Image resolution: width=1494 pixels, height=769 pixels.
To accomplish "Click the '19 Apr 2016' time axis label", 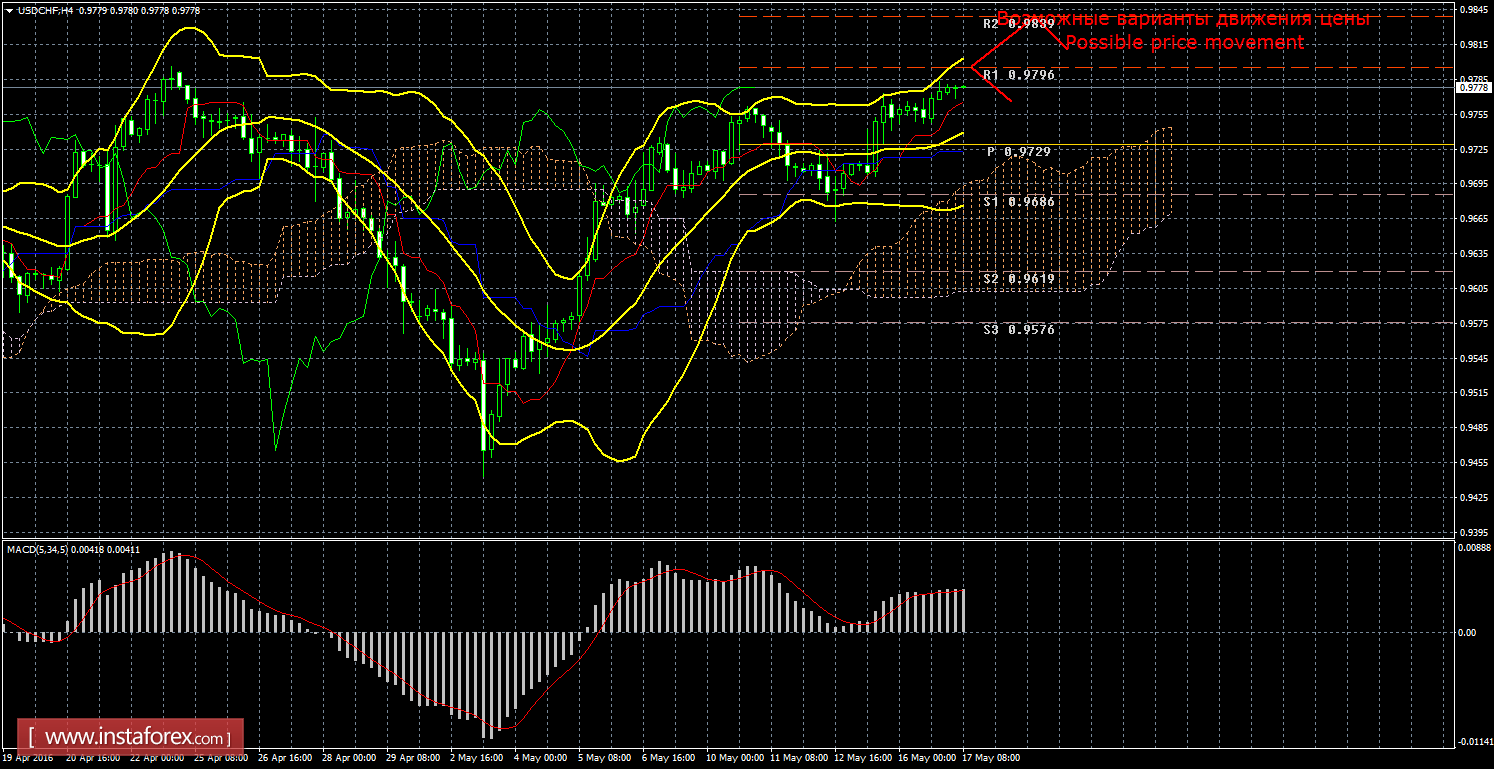I will (29, 758).
